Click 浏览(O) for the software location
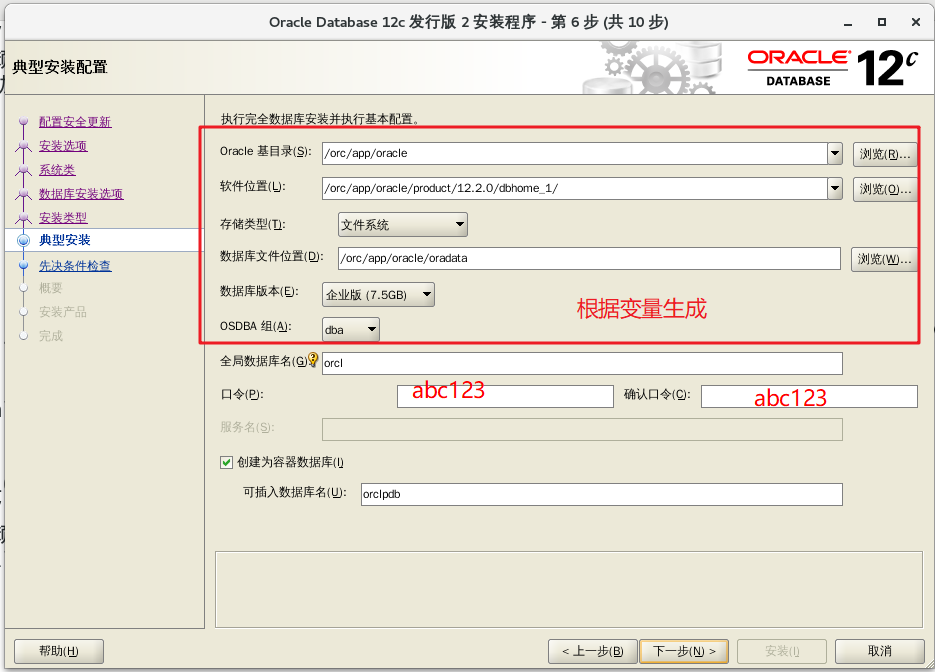Screen dimensions: 935x672 coord(885,189)
